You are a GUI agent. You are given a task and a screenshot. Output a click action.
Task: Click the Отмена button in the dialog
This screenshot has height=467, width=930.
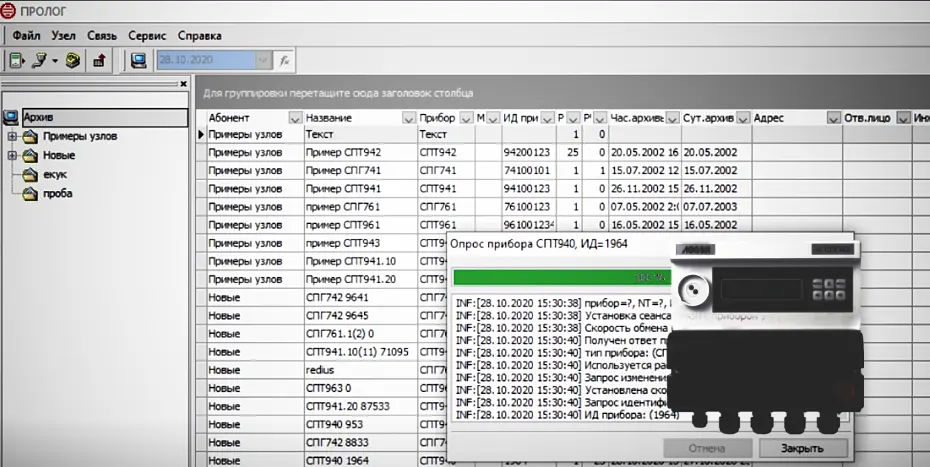pyautogui.click(x=707, y=449)
